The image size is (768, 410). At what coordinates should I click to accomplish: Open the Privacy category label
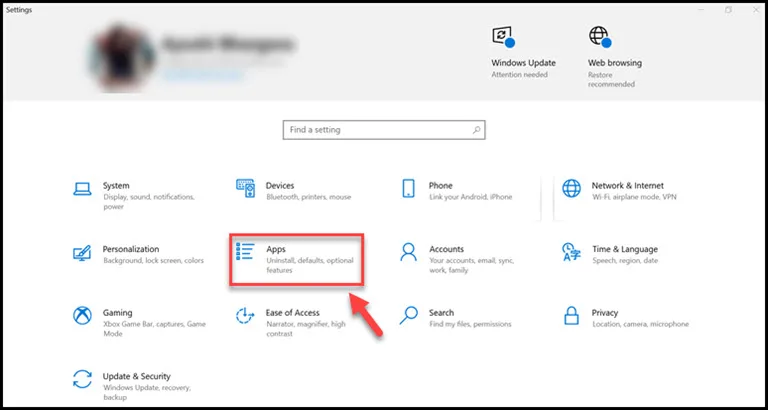(x=605, y=313)
